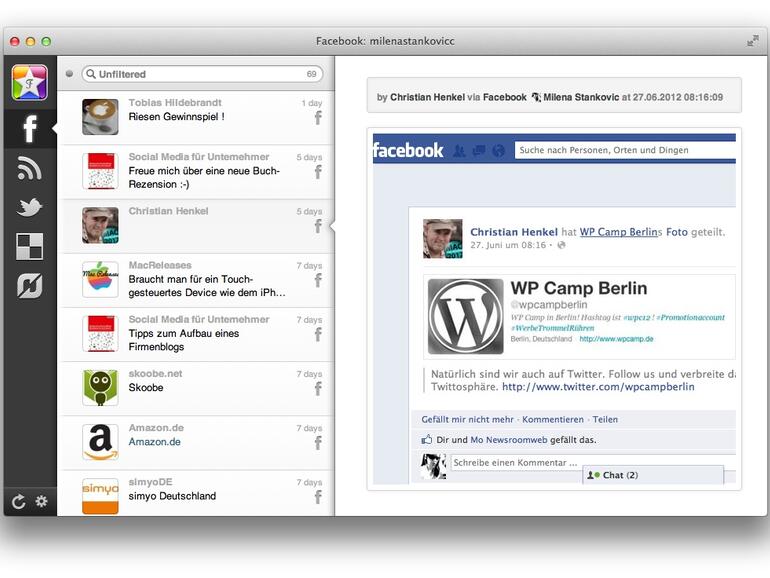Select 'Tipps zum Aufbau eines Firmenblogs' post
This screenshot has width=770, height=578.
(x=184, y=340)
